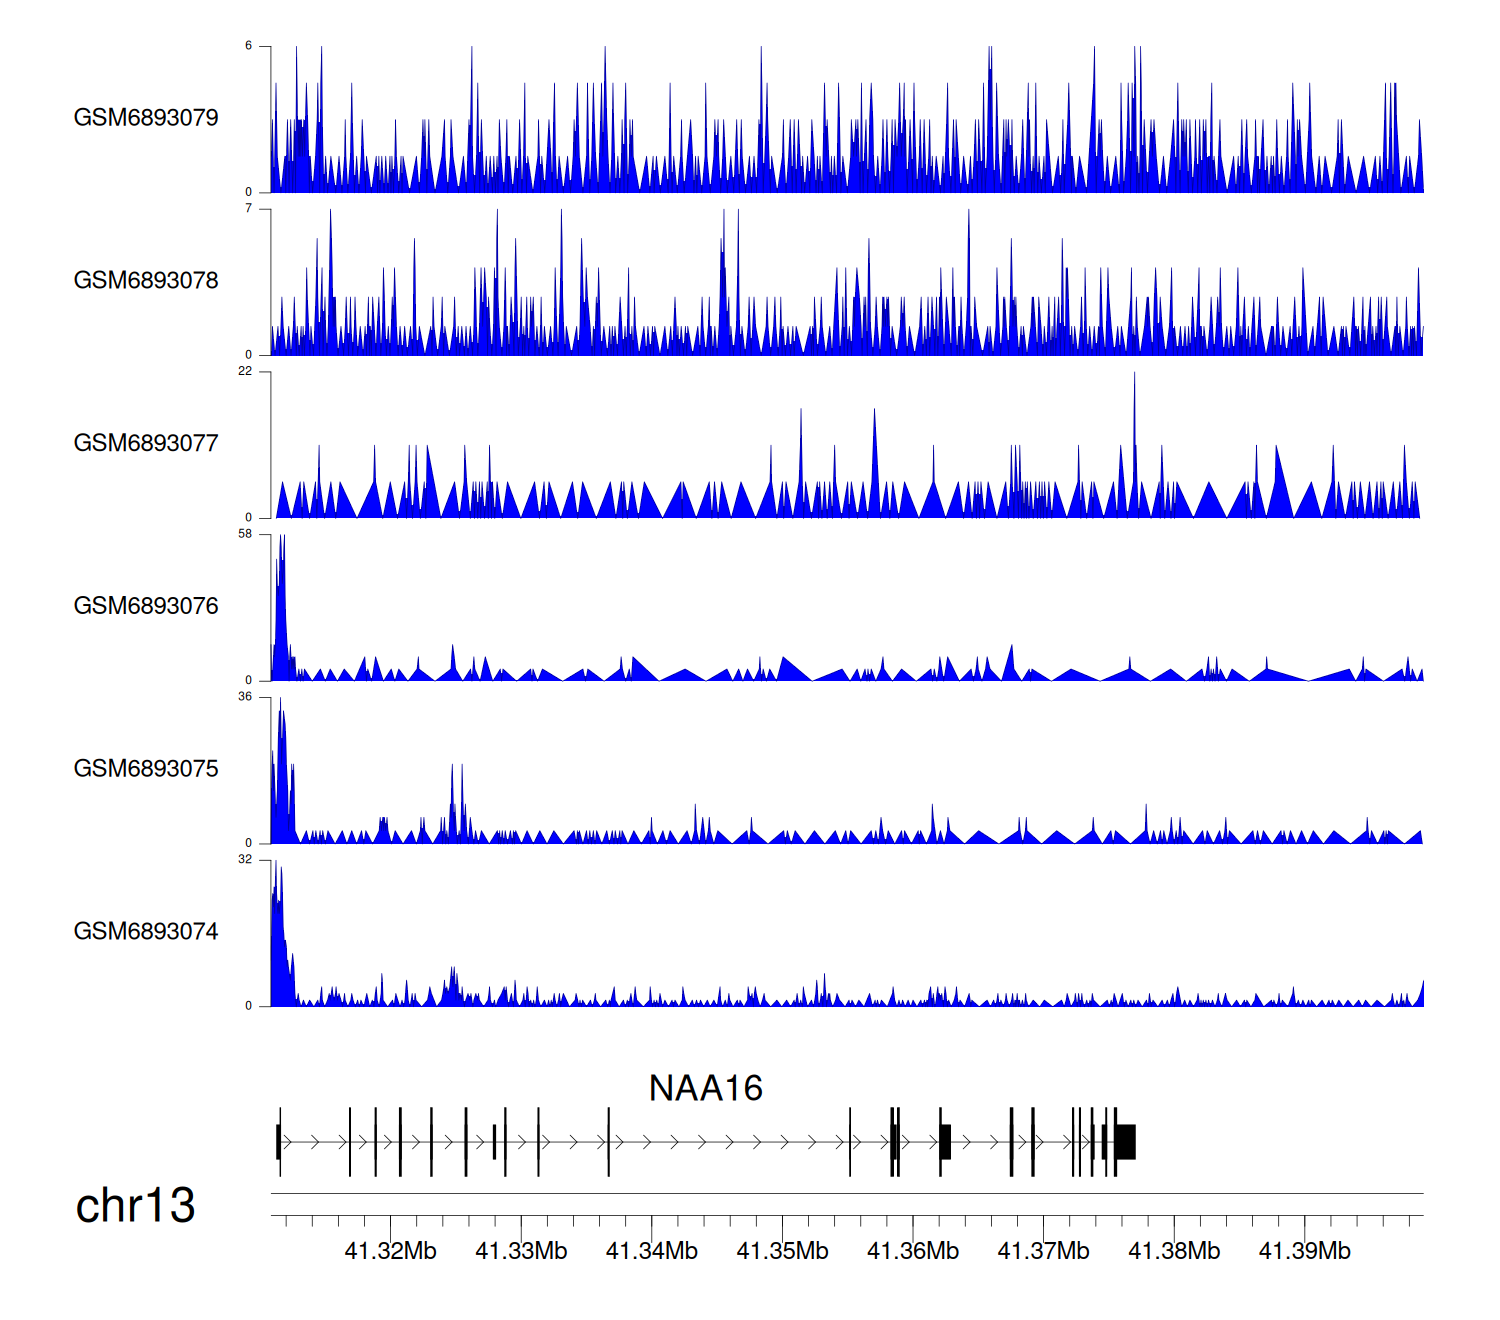This screenshot has height=1320, width=1500.
Task: Select the 41.35Mb coordinate label
Action: (x=782, y=1251)
